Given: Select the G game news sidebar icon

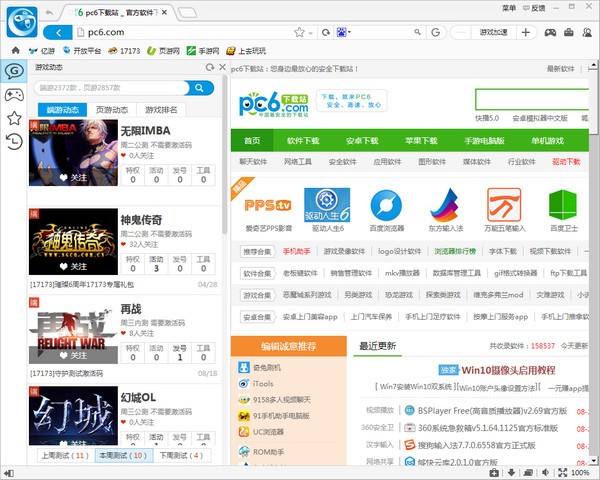Looking at the screenshot, I should [x=14, y=71].
